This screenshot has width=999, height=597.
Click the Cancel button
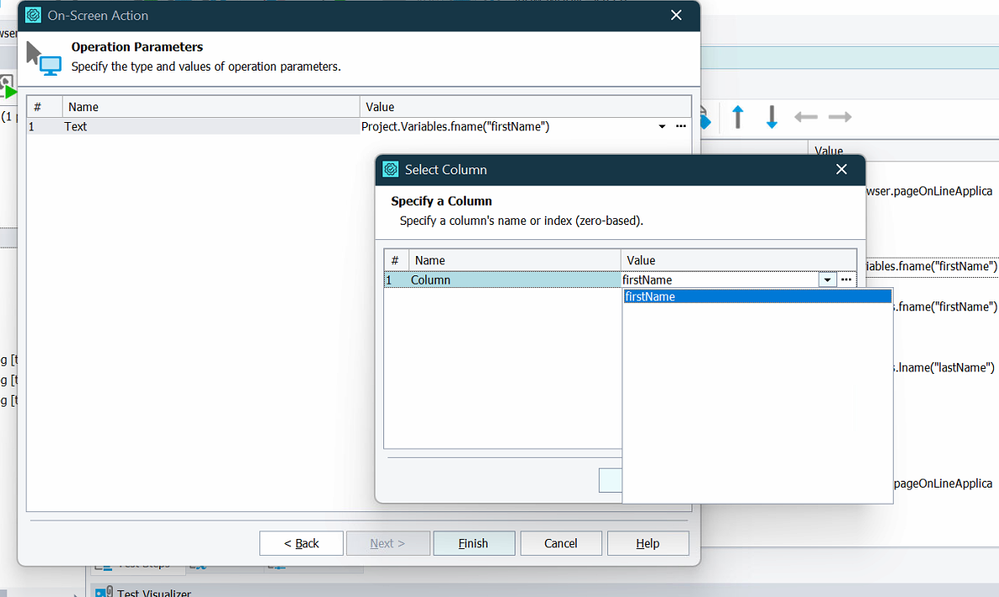[x=561, y=543]
